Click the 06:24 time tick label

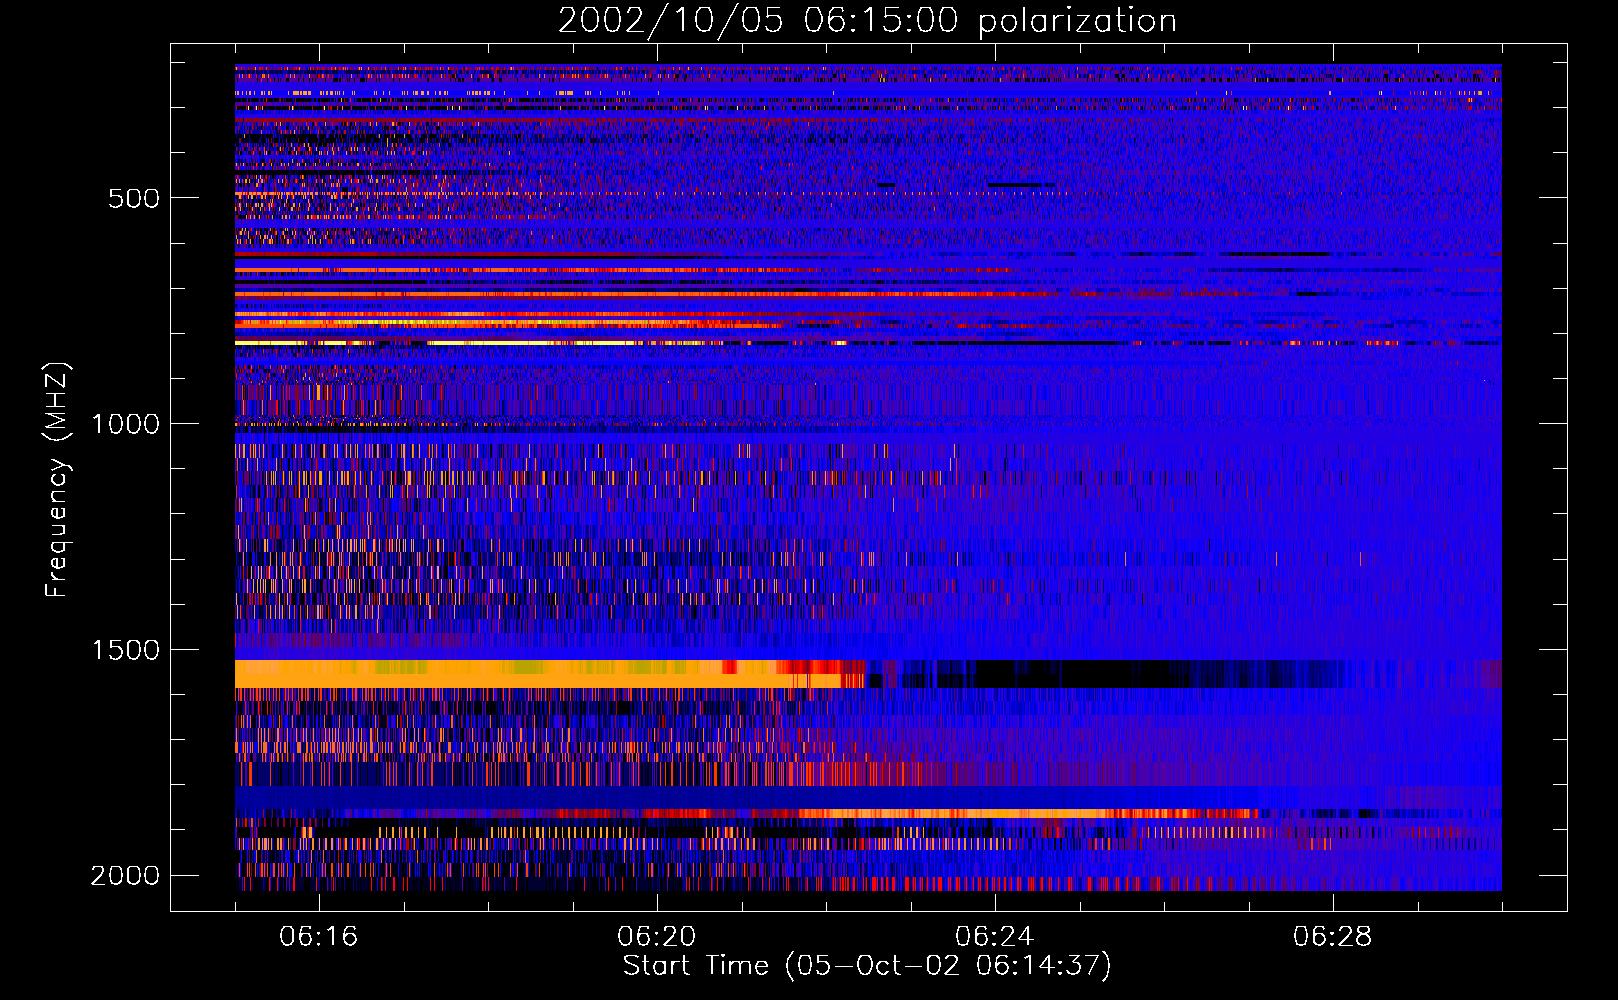pos(995,937)
